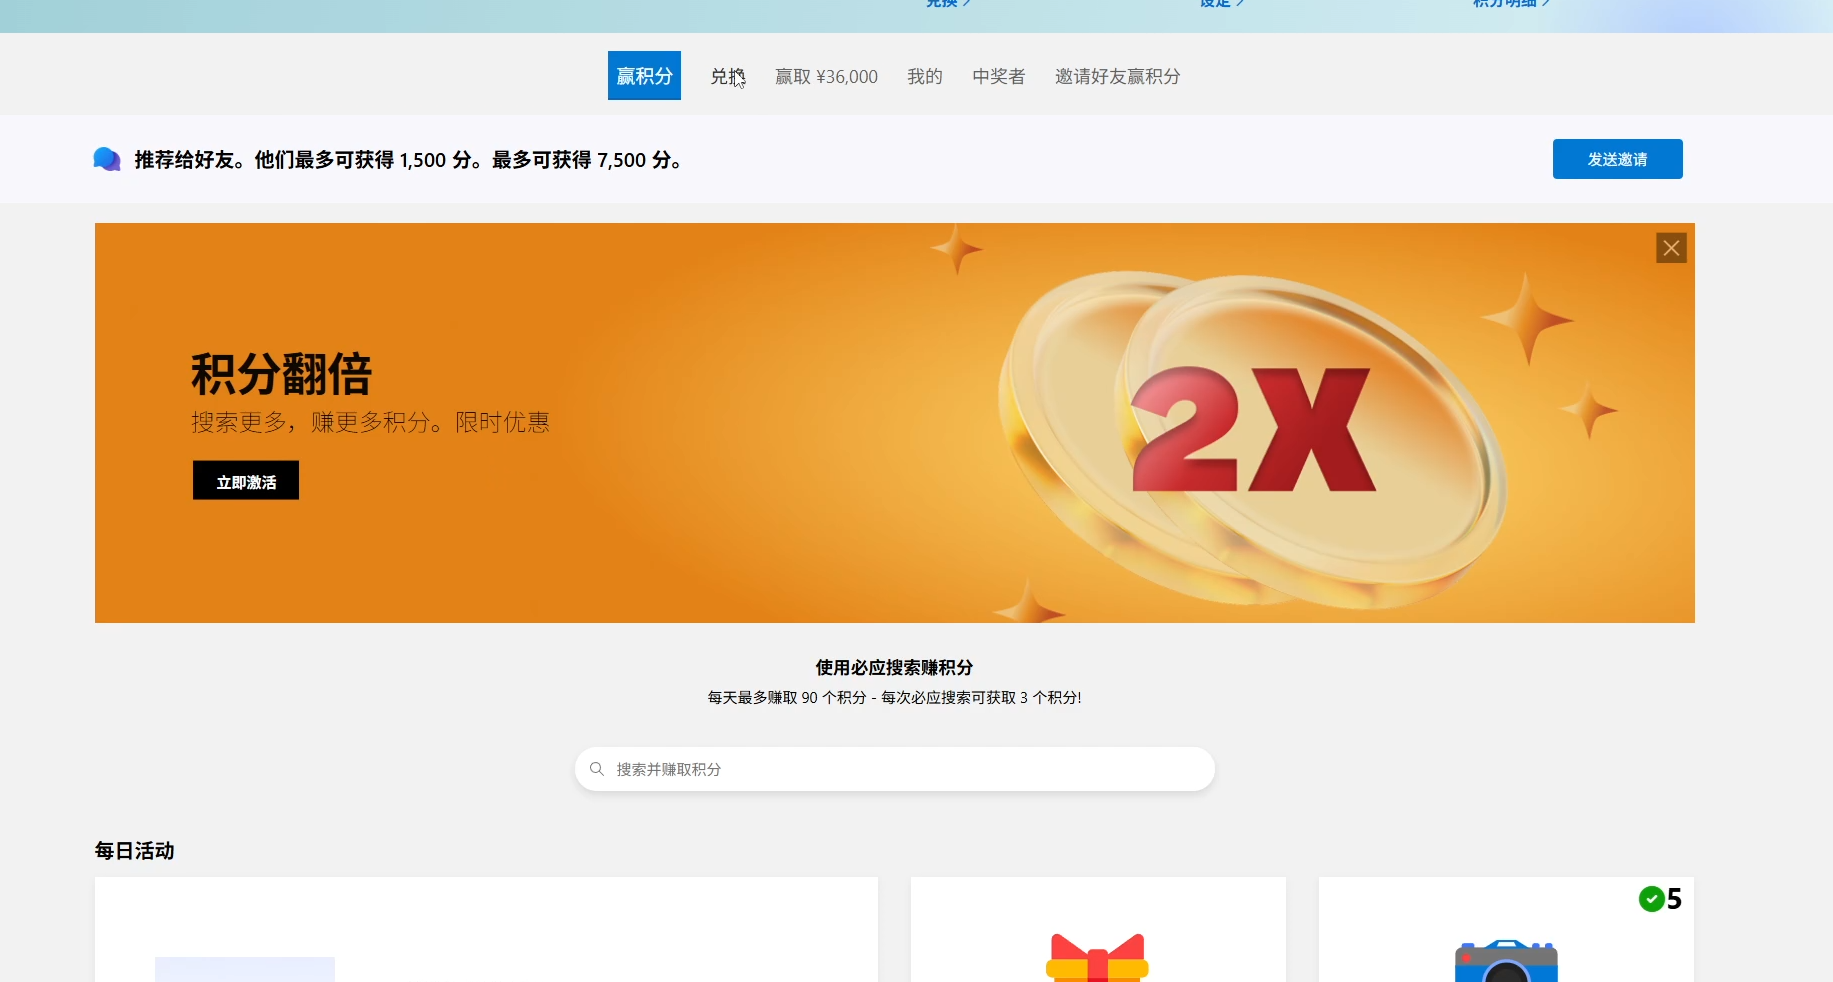Screen dimensions: 1833x982
Task: Click the 搜索并赚取积分 search field
Action: [894, 769]
